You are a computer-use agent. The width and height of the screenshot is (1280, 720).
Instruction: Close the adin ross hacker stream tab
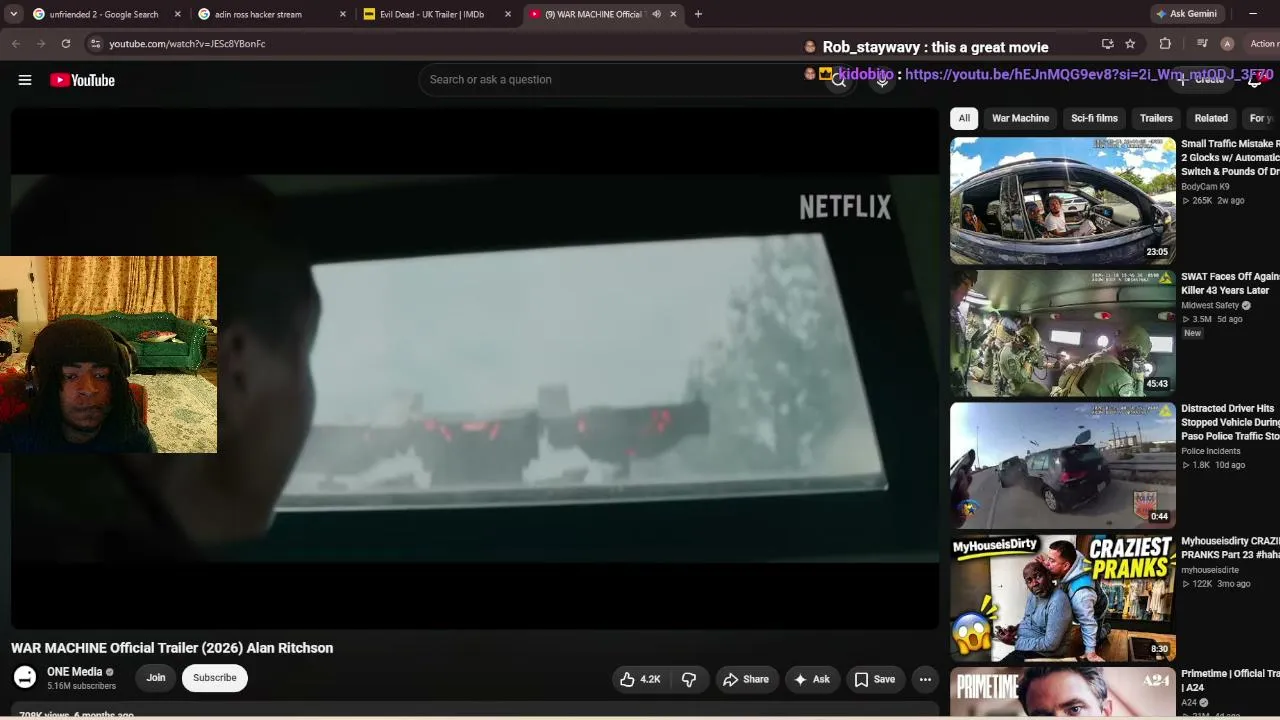(343, 14)
